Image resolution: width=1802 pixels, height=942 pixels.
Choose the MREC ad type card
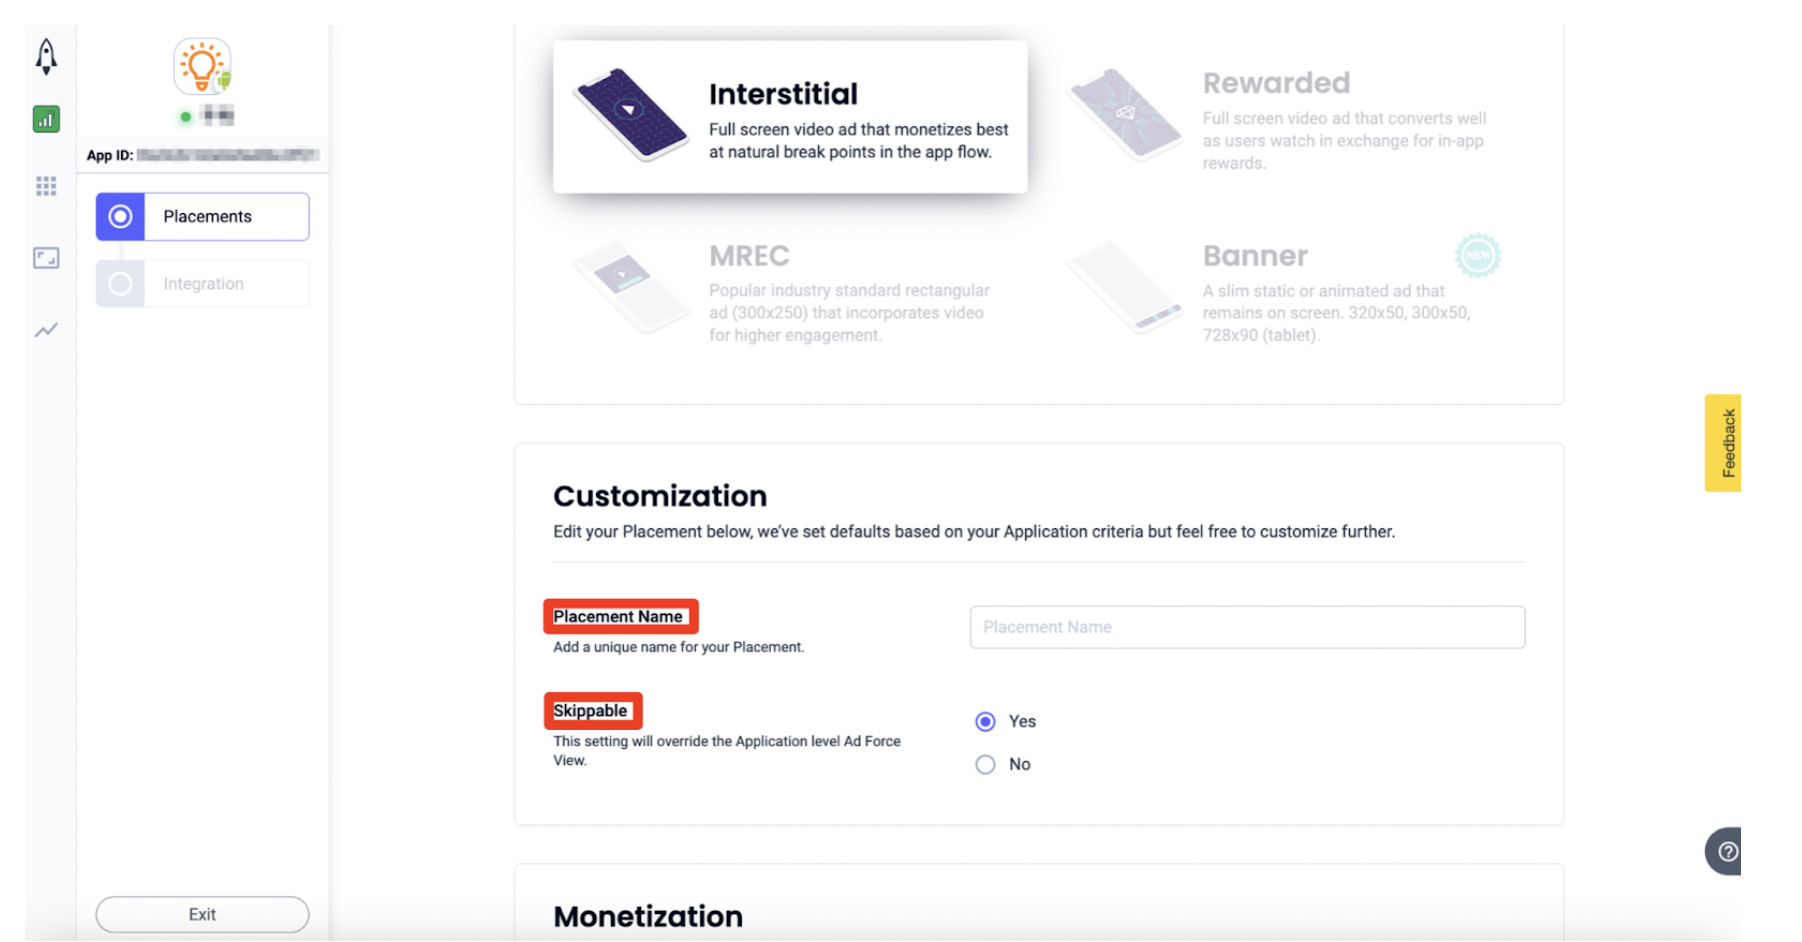pos(790,291)
